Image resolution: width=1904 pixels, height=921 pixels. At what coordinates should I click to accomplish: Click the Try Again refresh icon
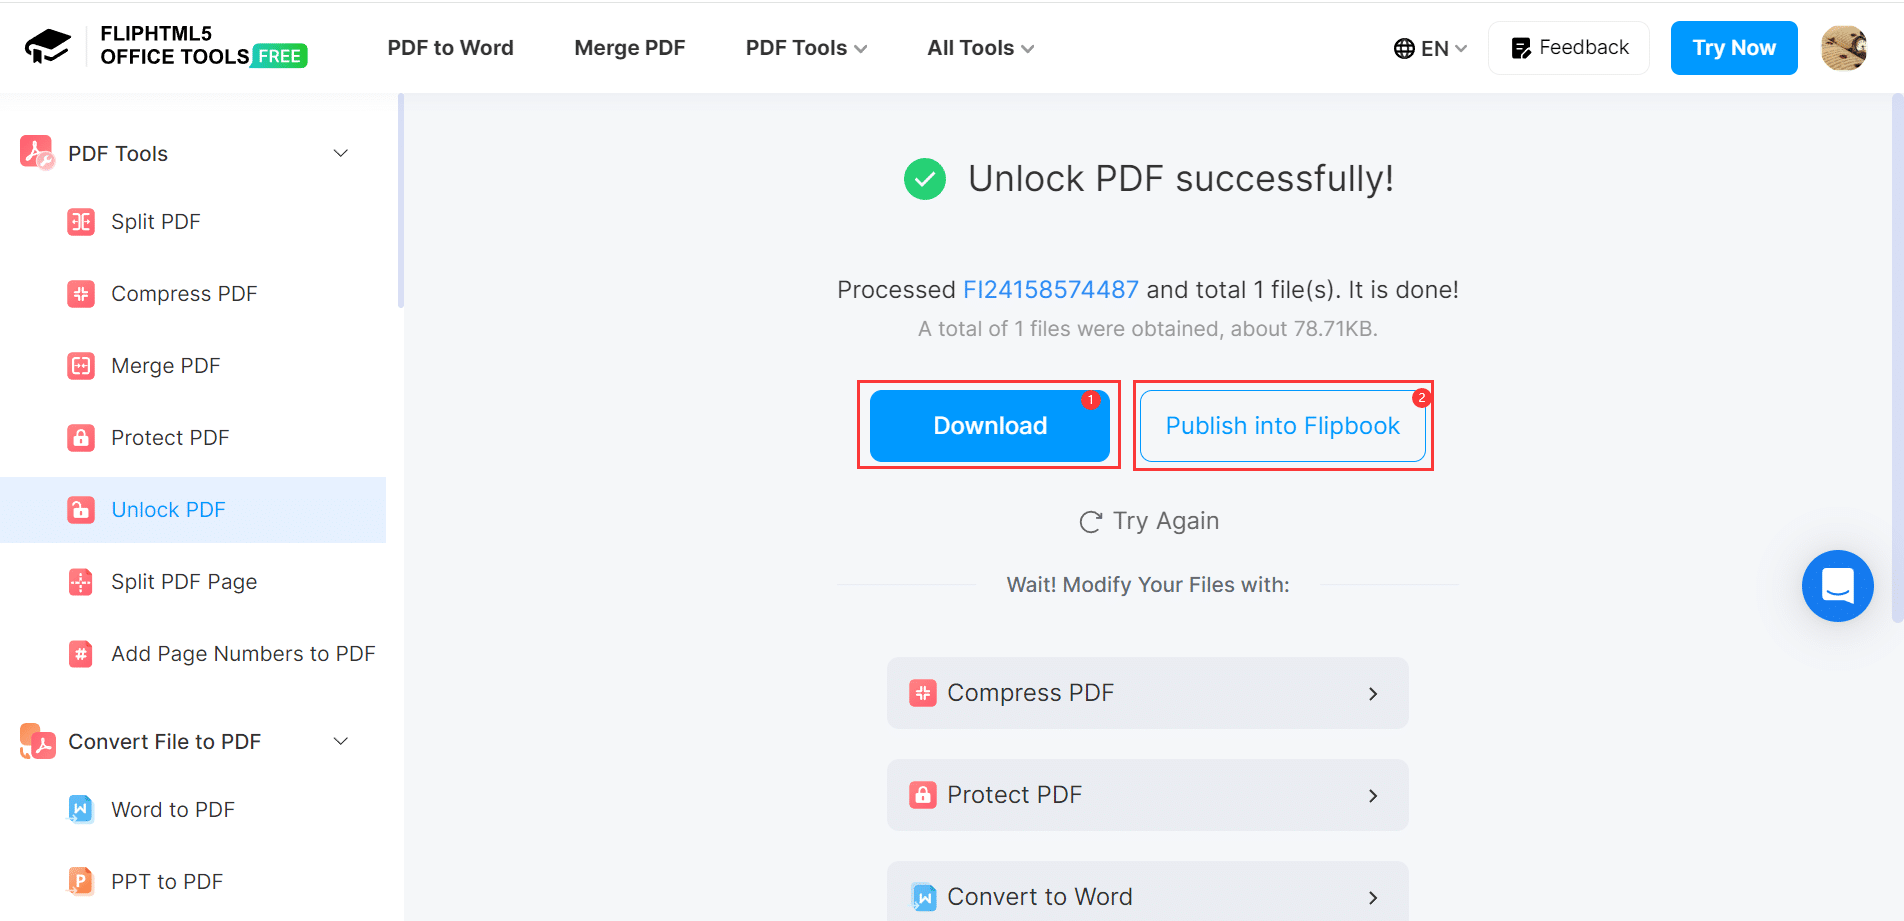click(x=1090, y=521)
